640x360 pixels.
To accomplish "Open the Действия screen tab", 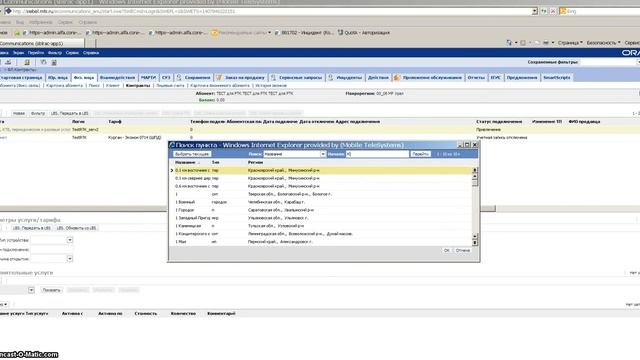I will (378, 77).
